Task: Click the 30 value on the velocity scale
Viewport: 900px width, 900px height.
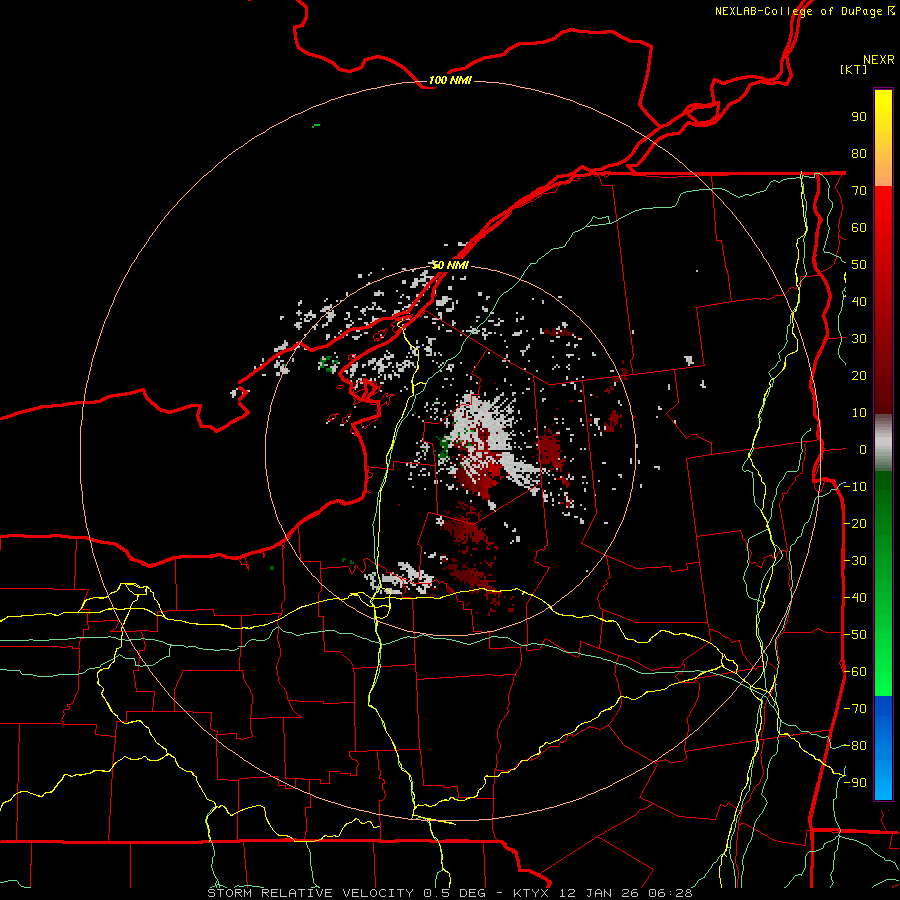Action: click(x=859, y=339)
